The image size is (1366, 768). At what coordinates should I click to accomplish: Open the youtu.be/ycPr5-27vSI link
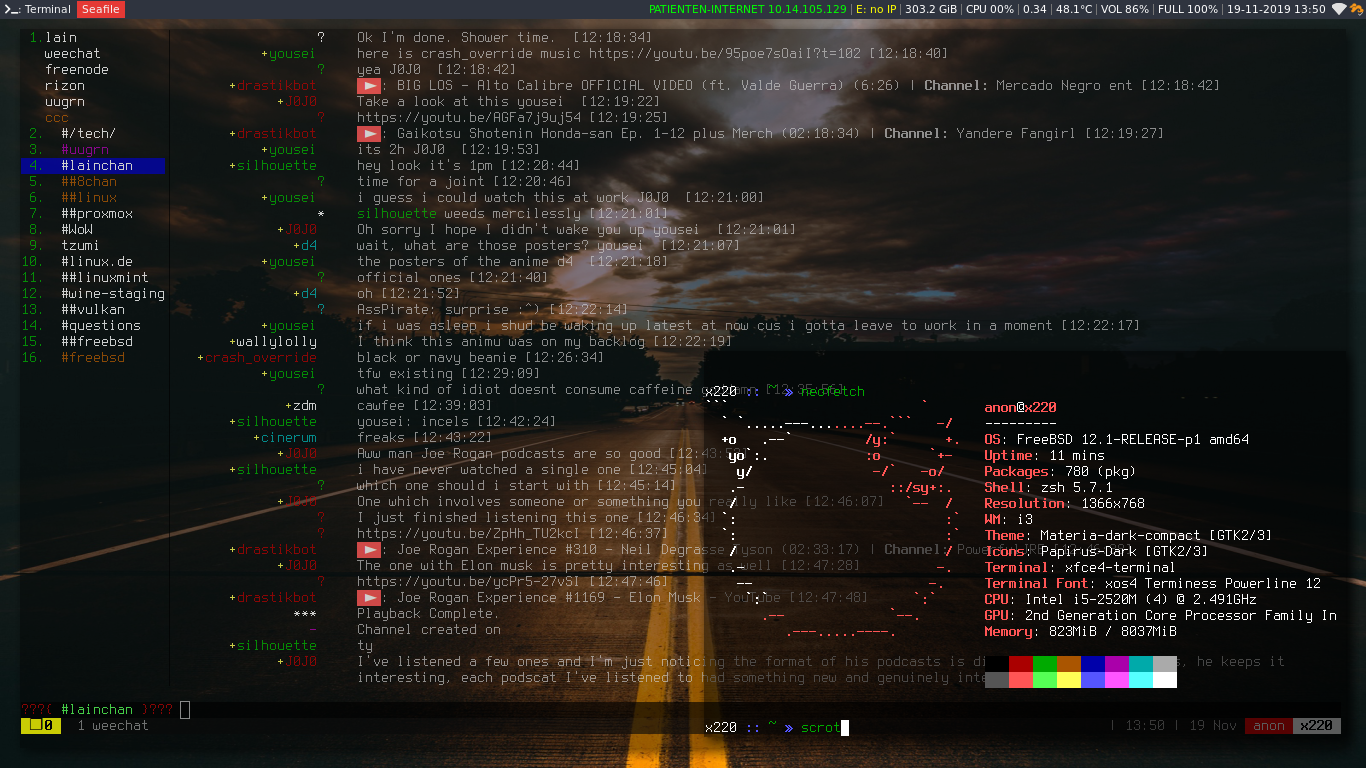click(469, 582)
